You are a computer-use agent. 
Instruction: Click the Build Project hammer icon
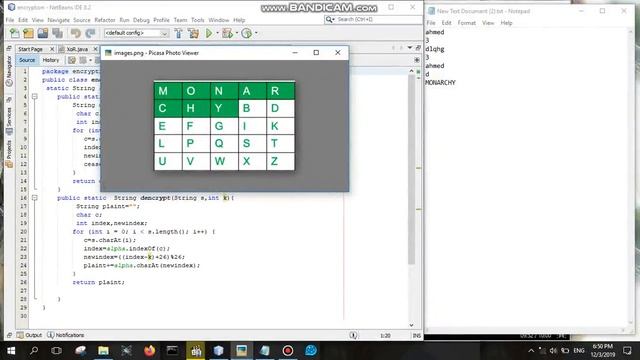[178, 33]
